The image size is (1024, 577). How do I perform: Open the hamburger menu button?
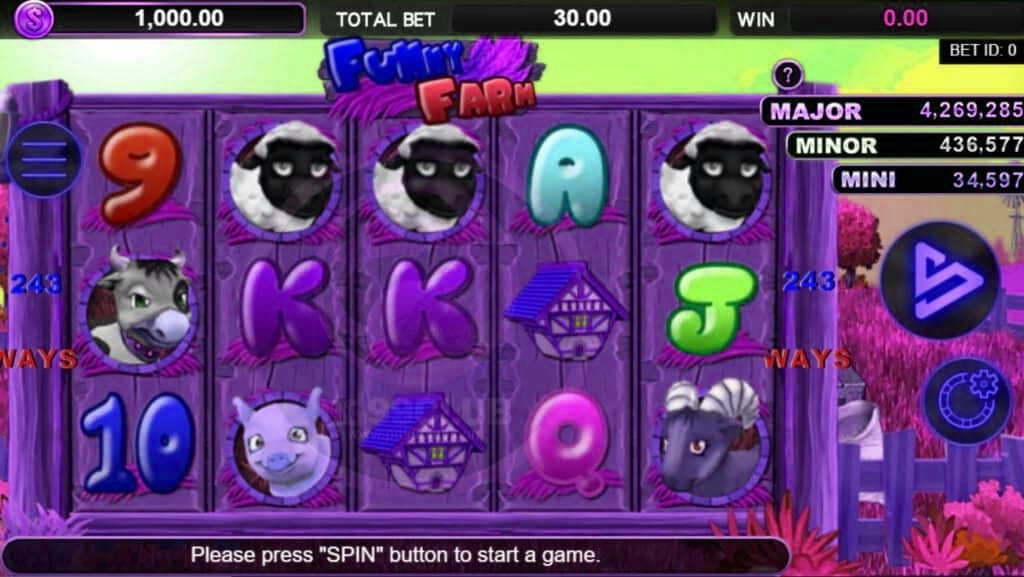(45, 160)
